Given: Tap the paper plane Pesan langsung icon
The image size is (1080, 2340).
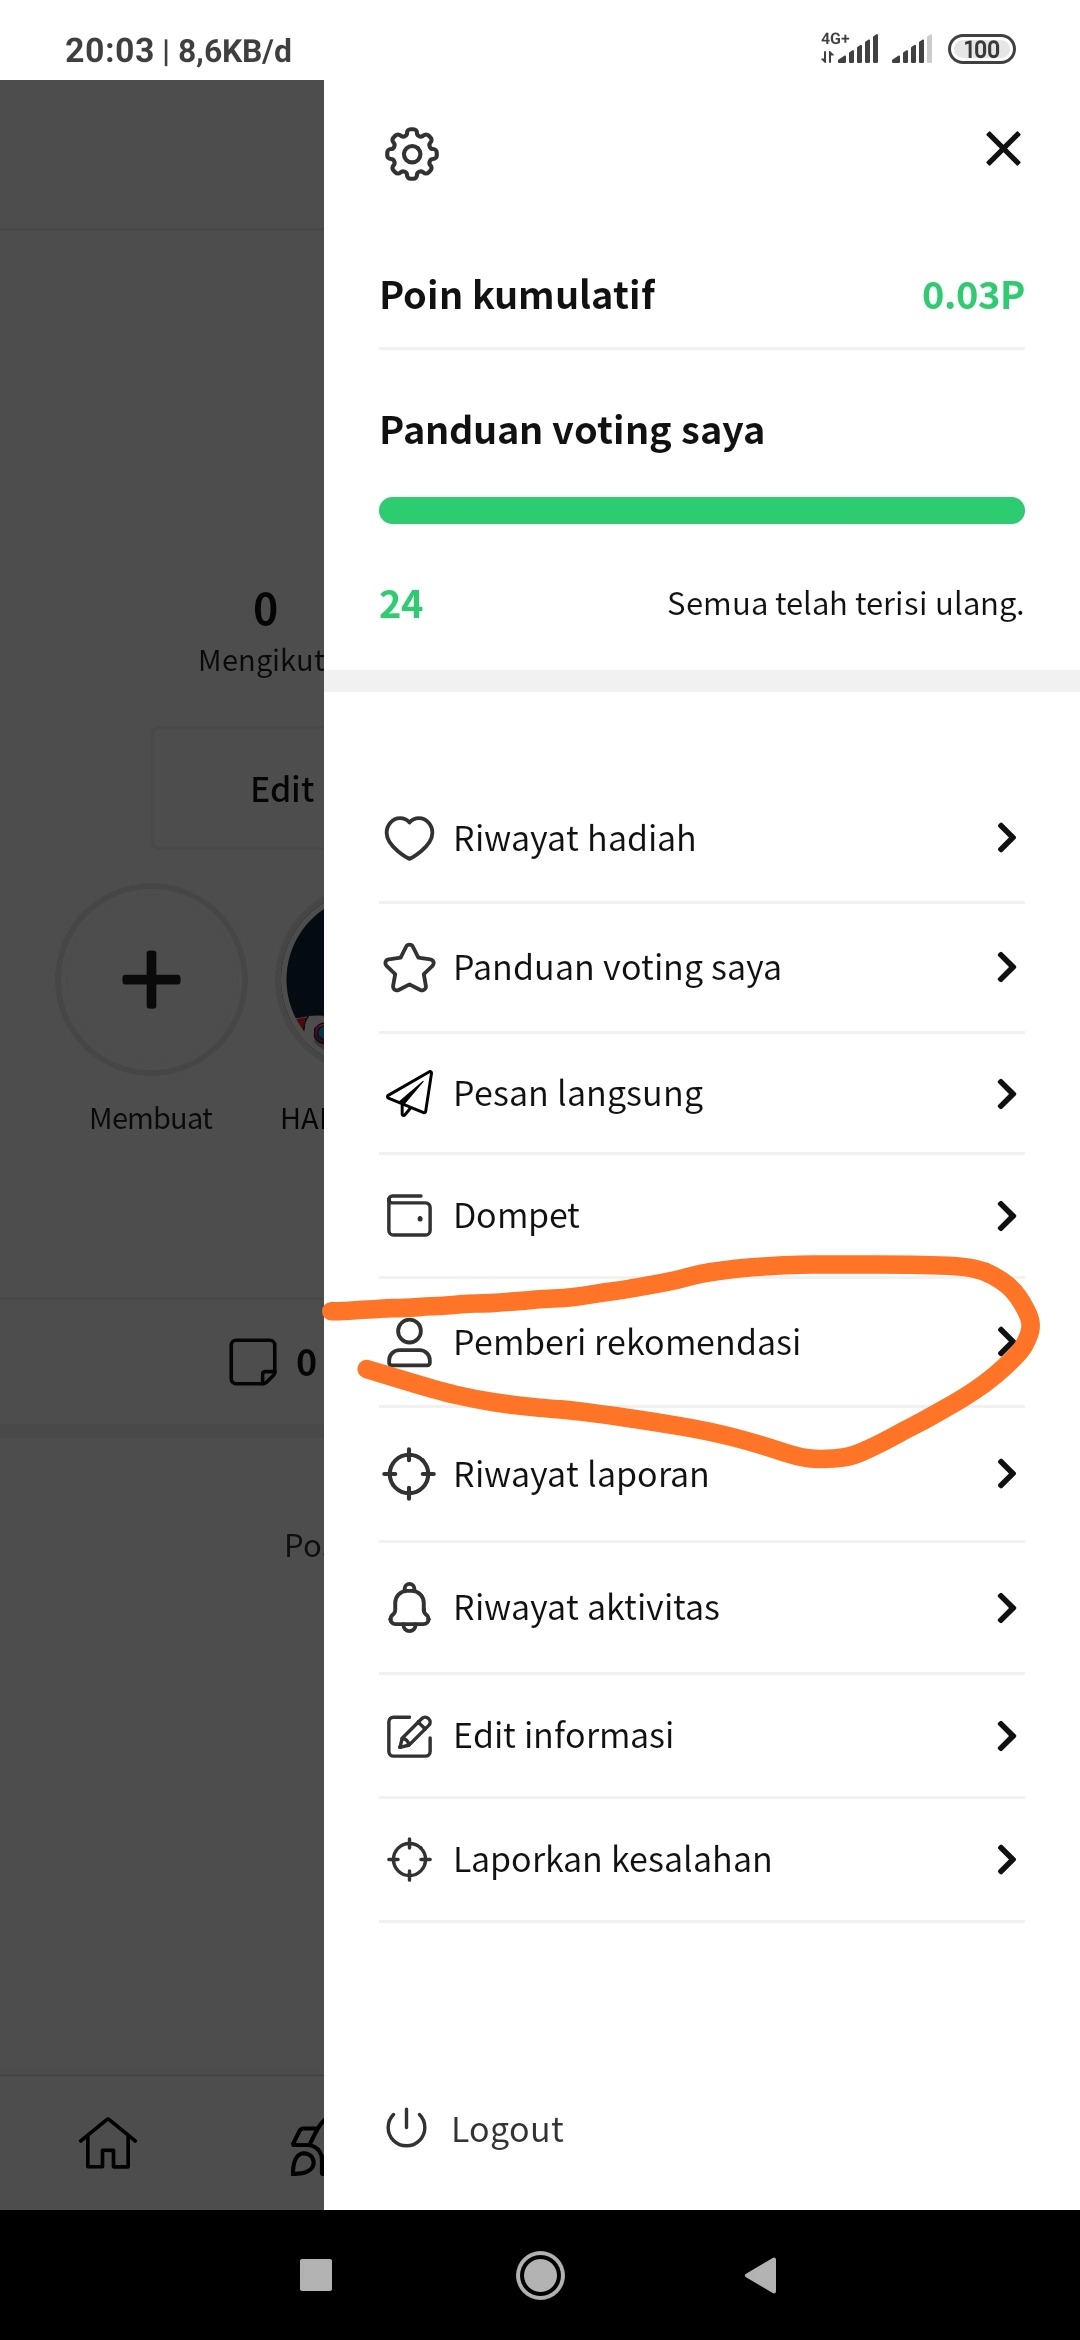Looking at the screenshot, I should [409, 1093].
